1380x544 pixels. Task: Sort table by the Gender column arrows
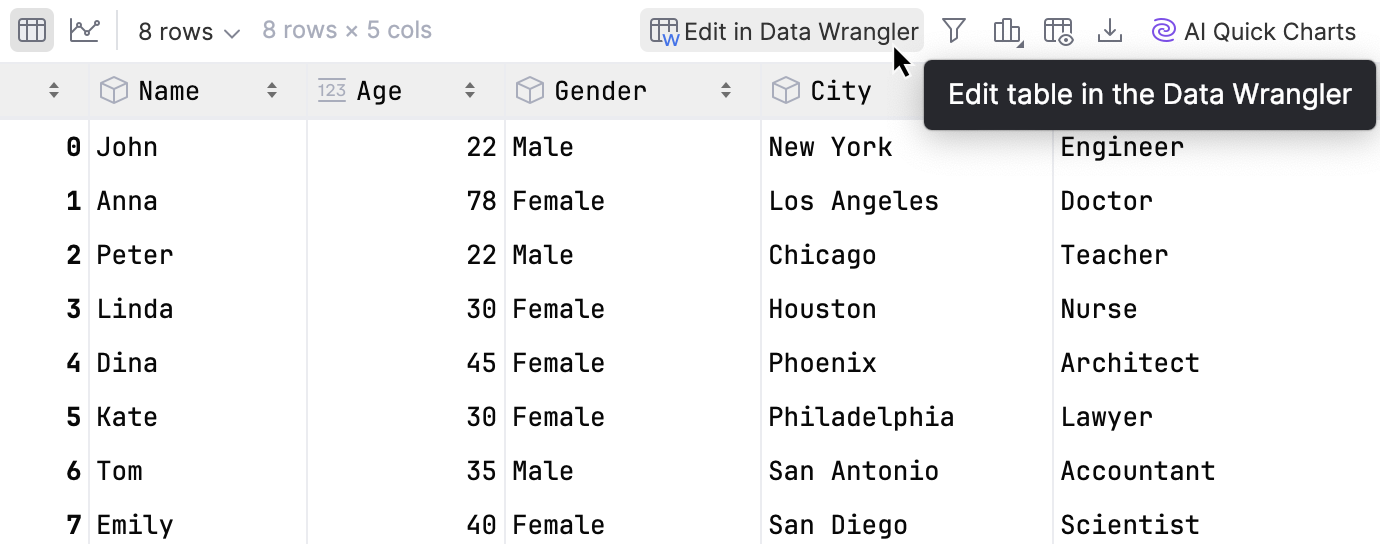726,91
